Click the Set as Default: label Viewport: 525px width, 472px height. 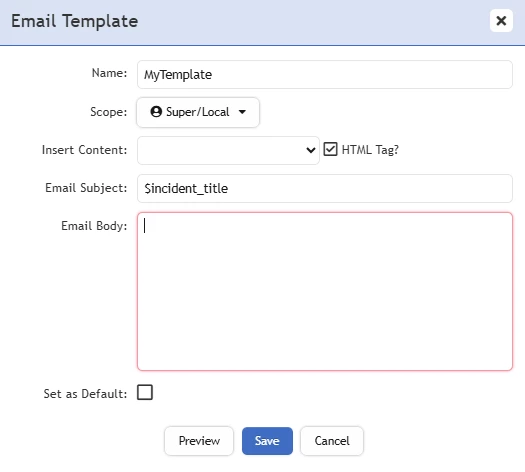point(85,394)
